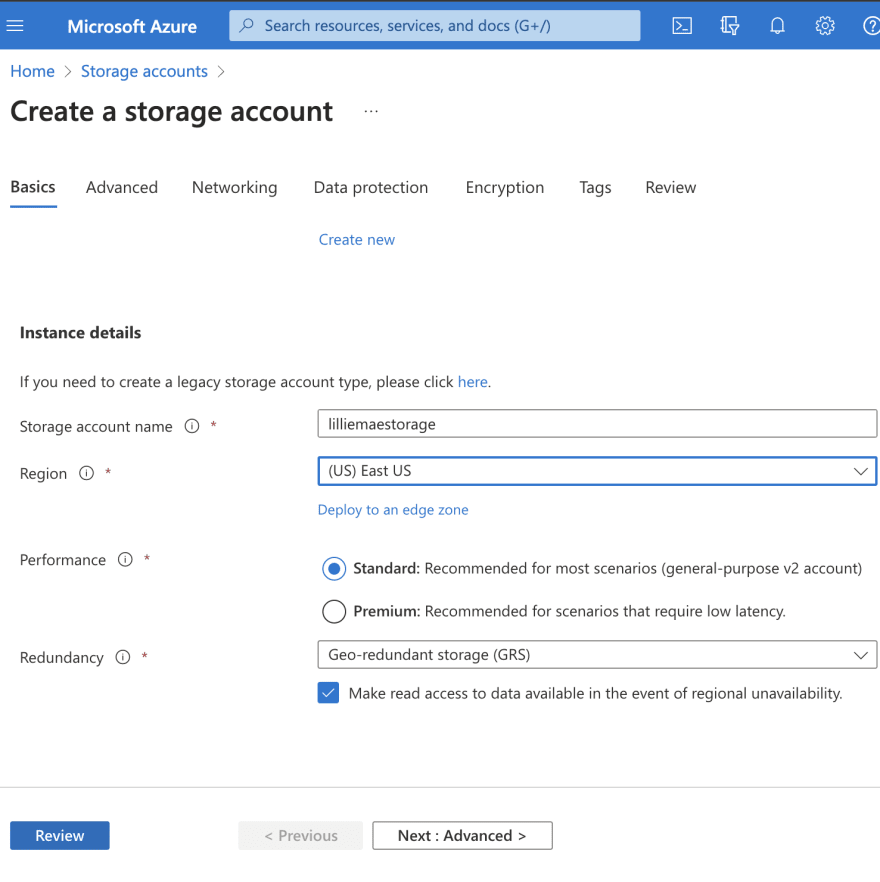Image resolution: width=880 pixels, height=882 pixels.
Task: Go to Home breadcrumb
Action: pyautogui.click(x=33, y=71)
